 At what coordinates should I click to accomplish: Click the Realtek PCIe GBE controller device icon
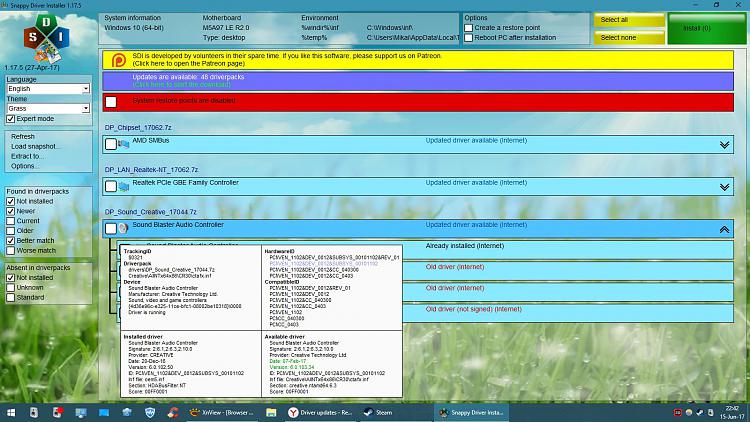pos(124,186)
